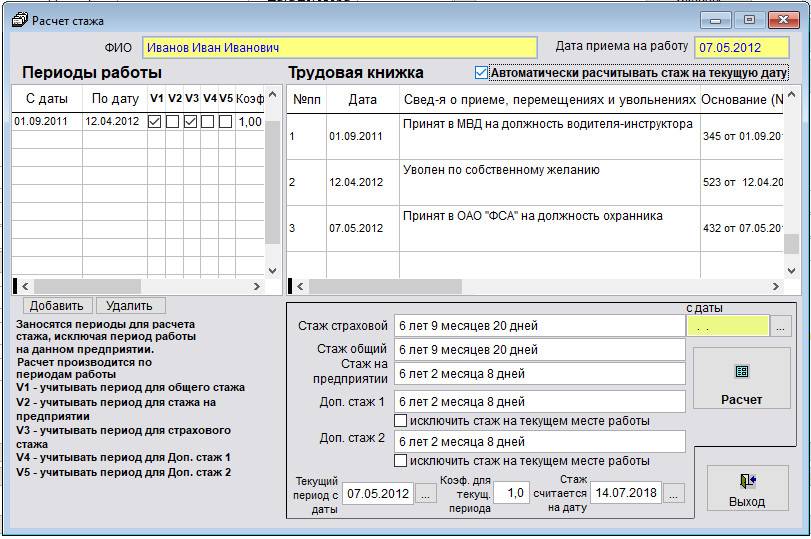Enable exclude current workplace for Доп. стаж 1
The width and height of the screenshot is (811, 539).
[401, 421]
